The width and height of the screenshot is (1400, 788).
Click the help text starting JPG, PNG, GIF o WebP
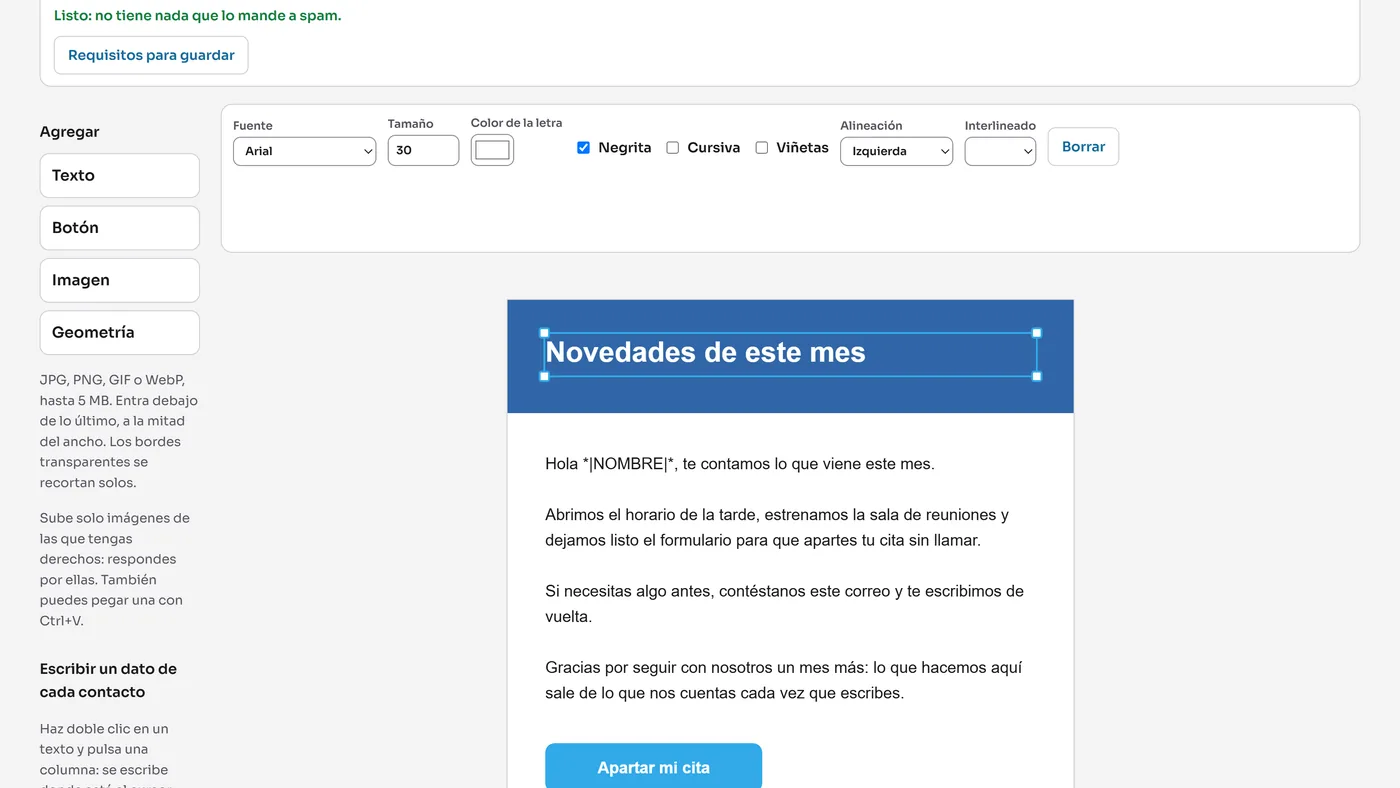pyautogui.click(x=119, y=431)
